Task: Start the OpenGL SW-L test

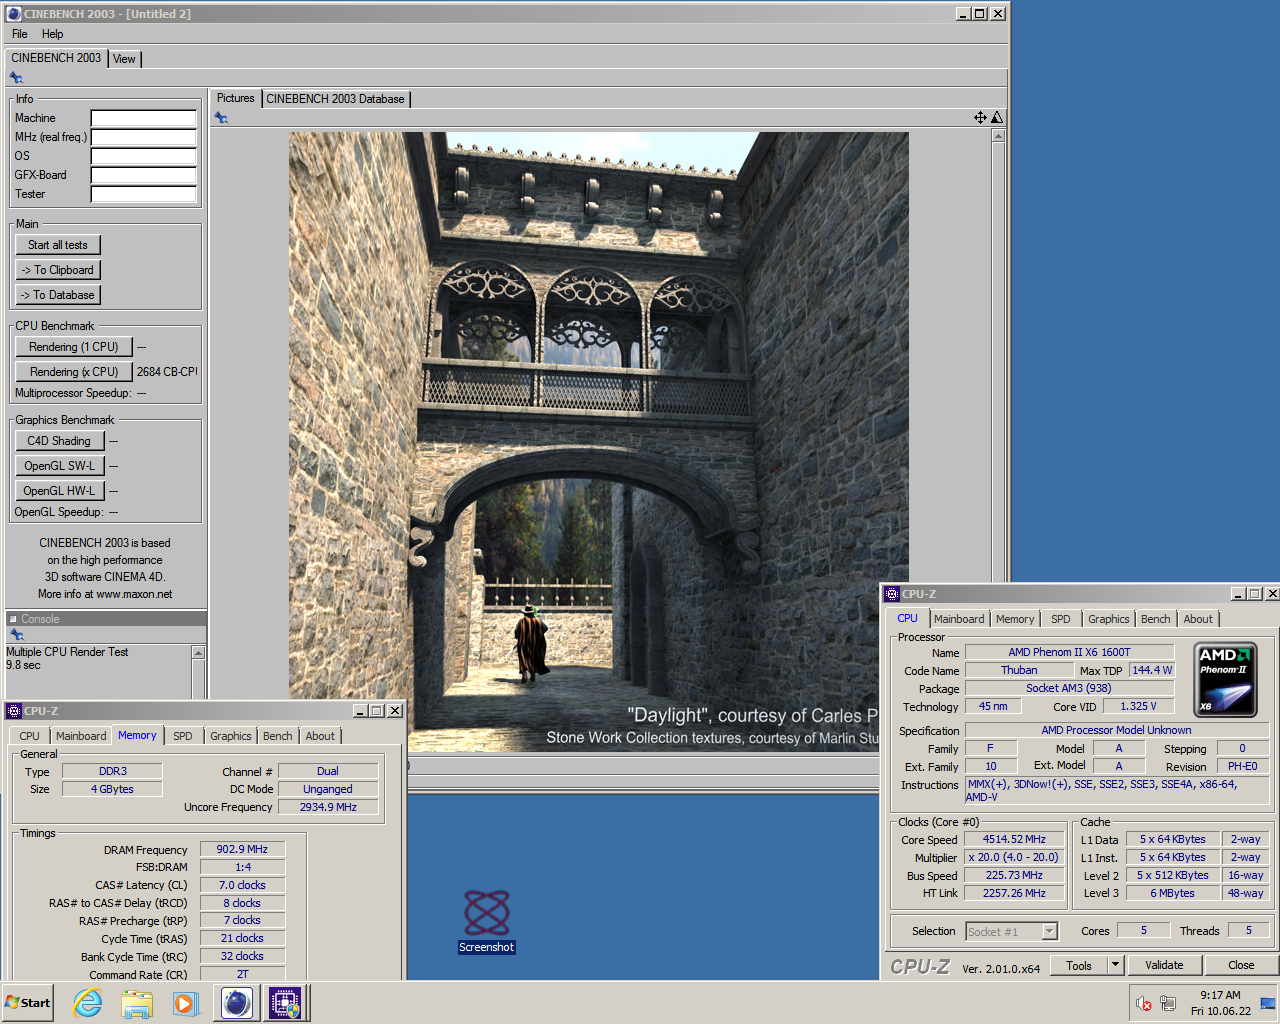Action: pos(59,466)
